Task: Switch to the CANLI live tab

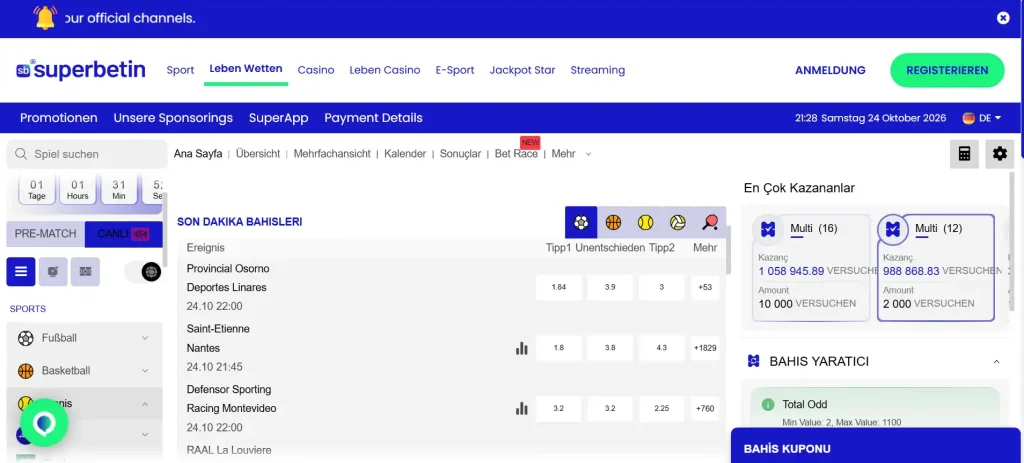Action: [x=123, y=234]
